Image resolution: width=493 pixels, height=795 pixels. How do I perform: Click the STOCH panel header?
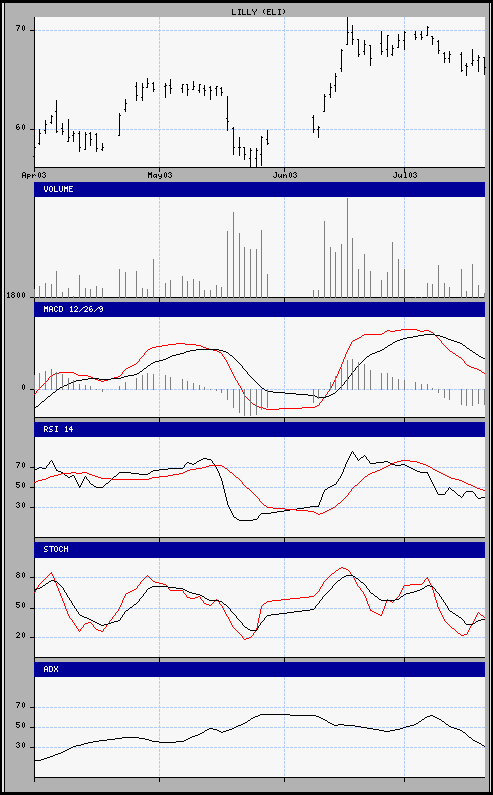260,549
